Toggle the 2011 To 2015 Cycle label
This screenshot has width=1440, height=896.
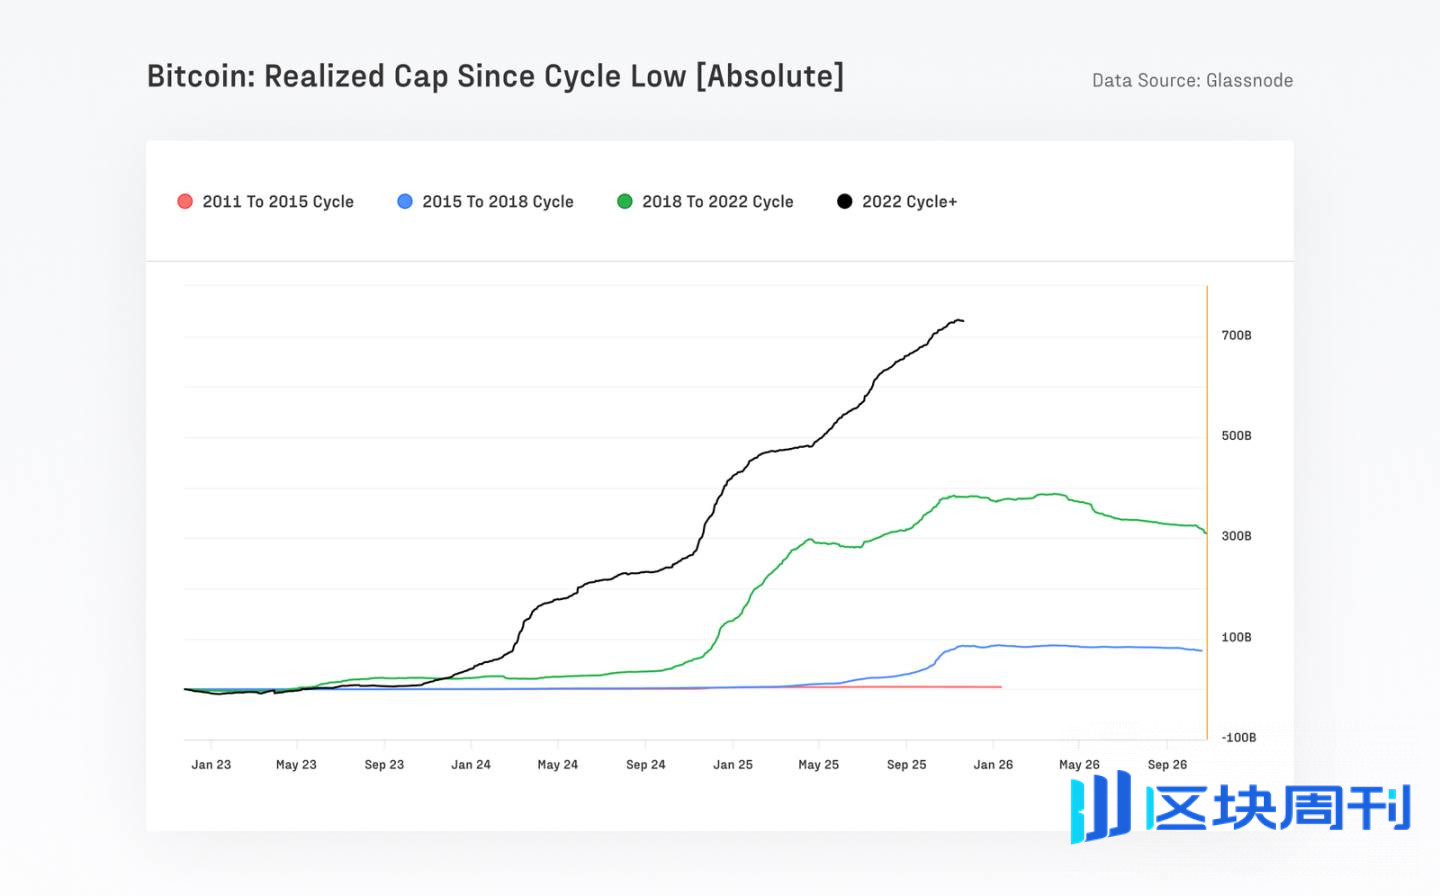[278, 202]
